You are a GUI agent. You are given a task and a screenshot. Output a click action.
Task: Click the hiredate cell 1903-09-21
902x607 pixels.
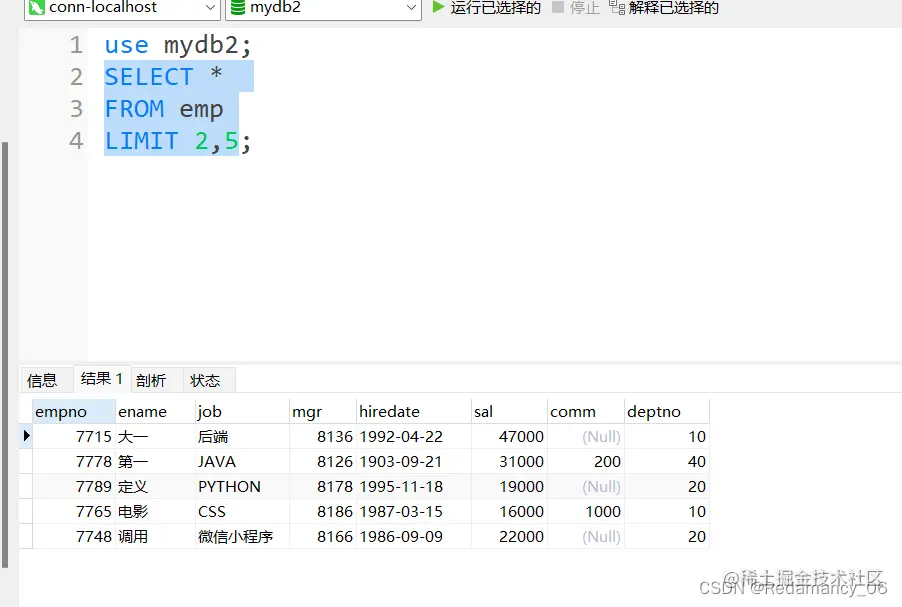pyautogui.click(x=414, y=461)
